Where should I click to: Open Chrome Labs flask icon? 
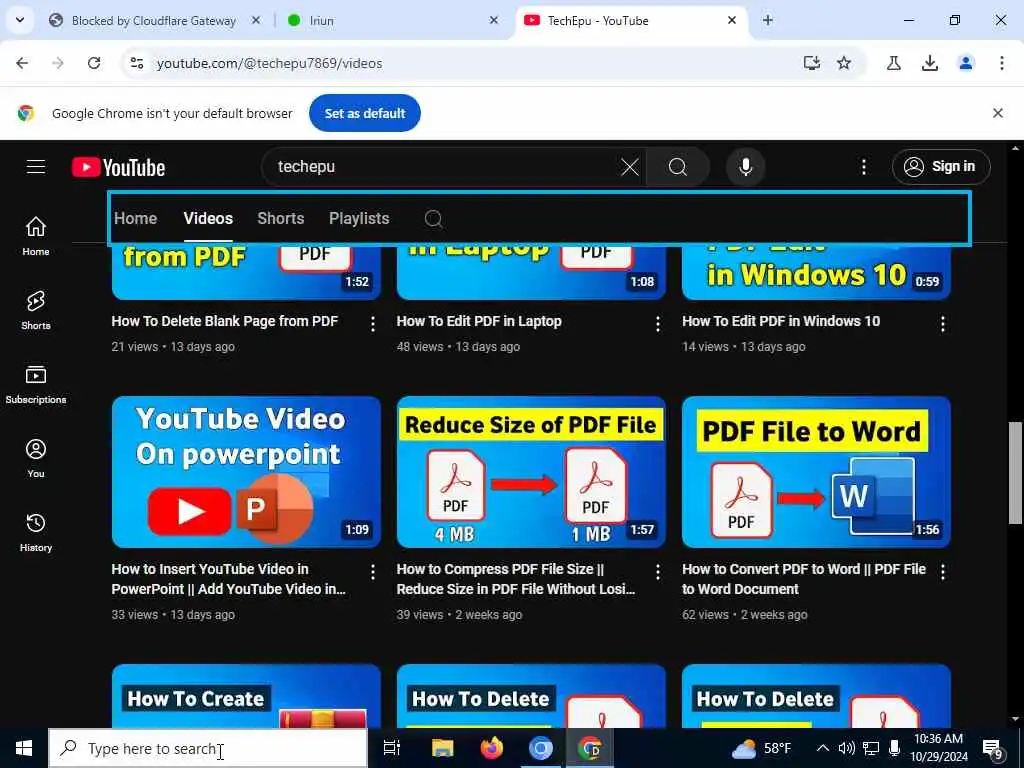[893, 63]
